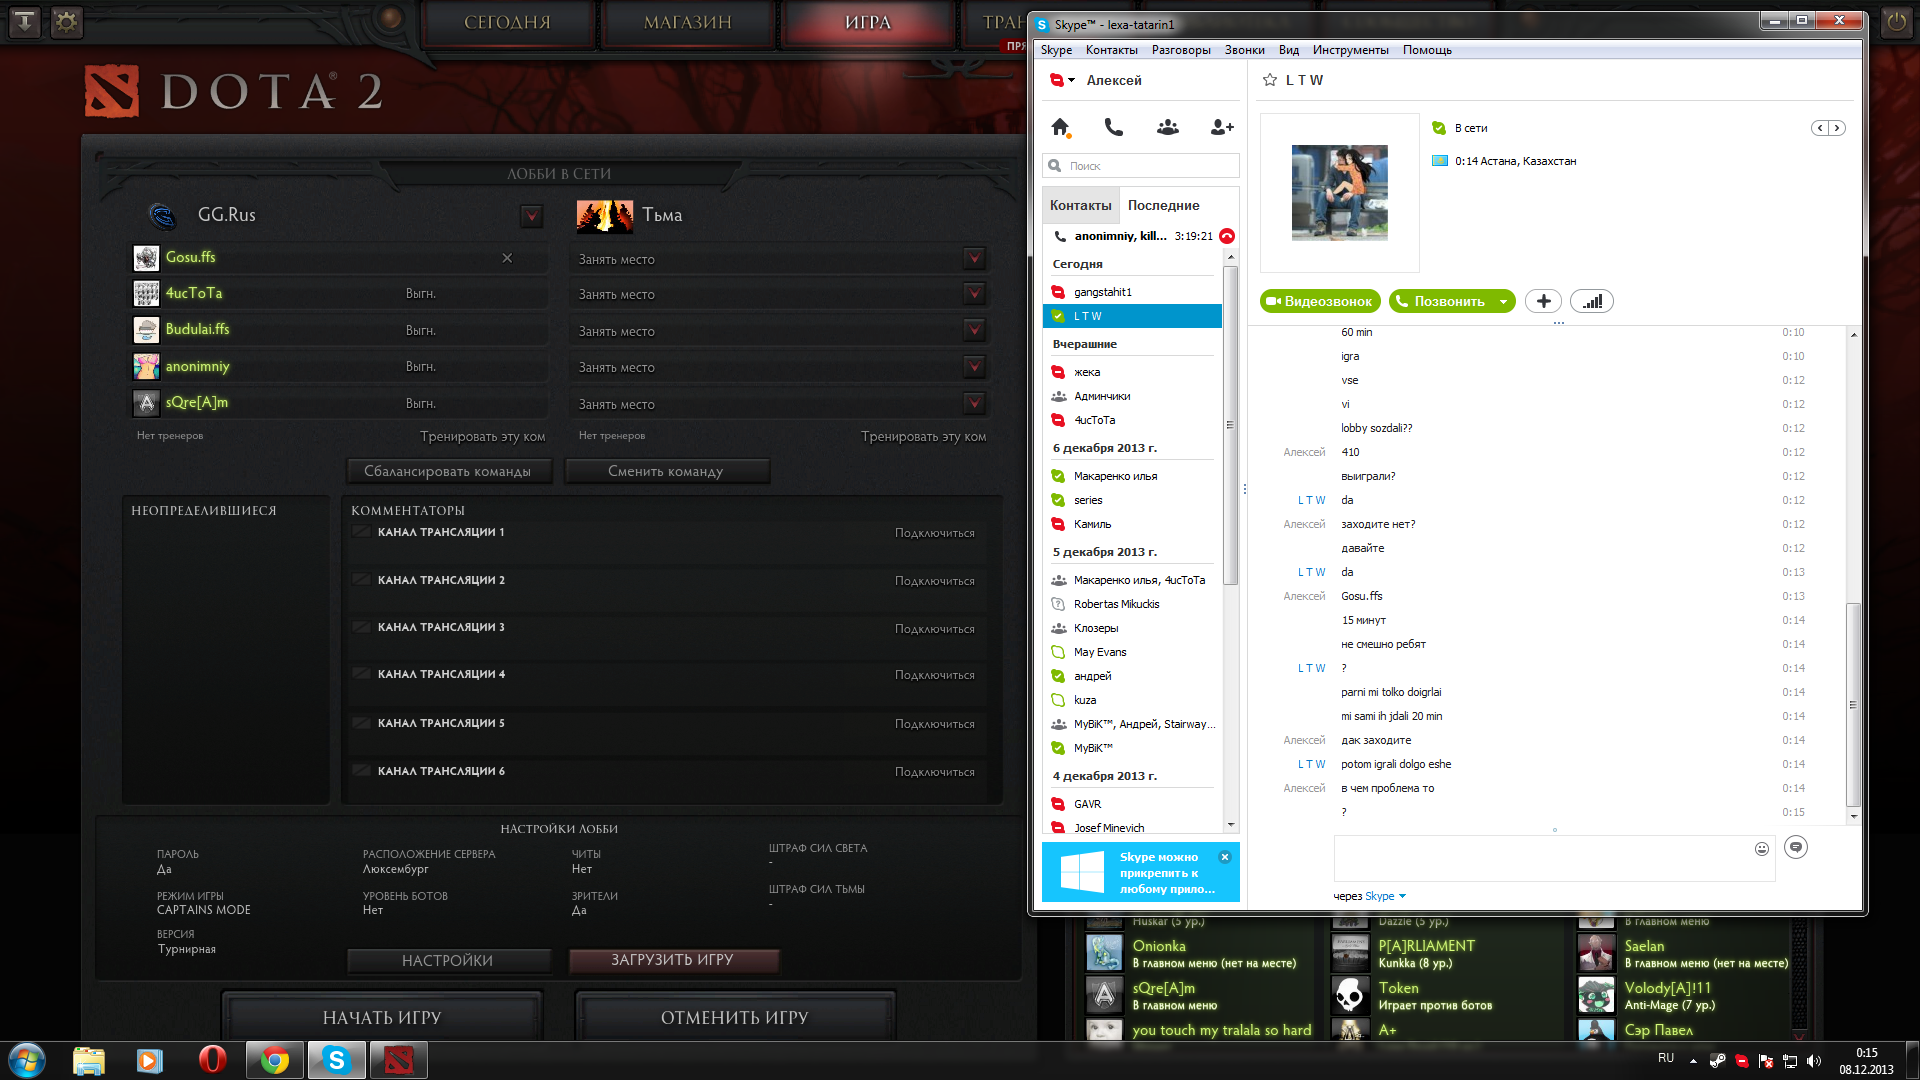Image resolution: width=1920 pixels, height=1080 pixels.
Task: Open the emoticon picker in chat box
Action: tap(1761, 849)
